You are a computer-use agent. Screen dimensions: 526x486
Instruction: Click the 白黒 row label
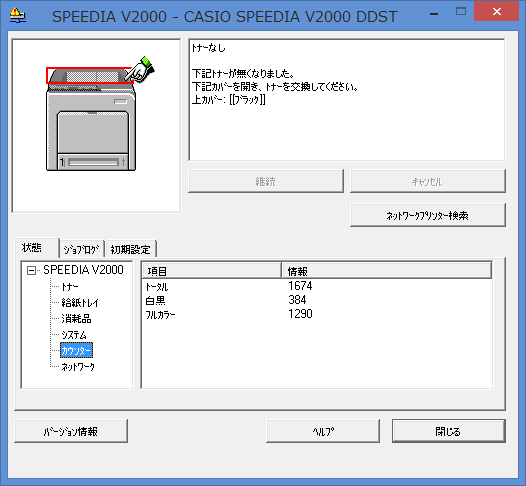click(155, 301)
